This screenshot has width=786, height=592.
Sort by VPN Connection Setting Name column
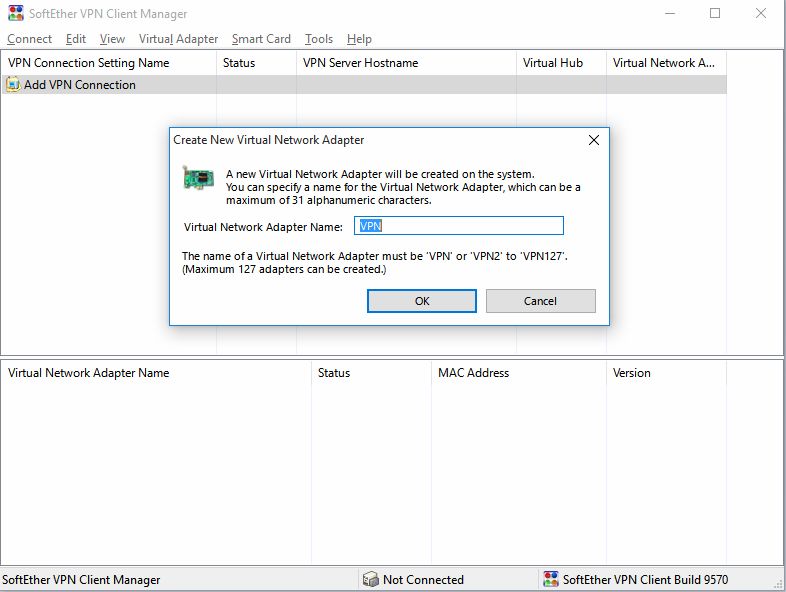click(109, 63)
